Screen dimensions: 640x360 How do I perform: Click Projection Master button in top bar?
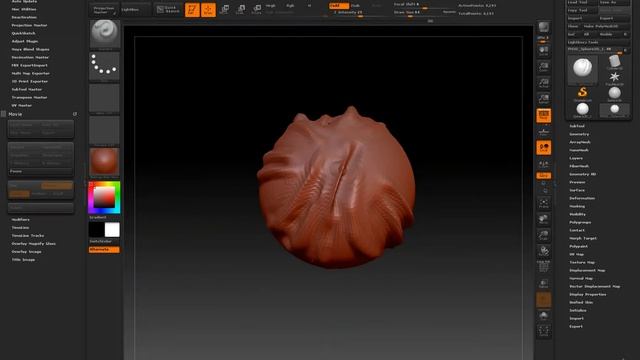pos(104,9)
